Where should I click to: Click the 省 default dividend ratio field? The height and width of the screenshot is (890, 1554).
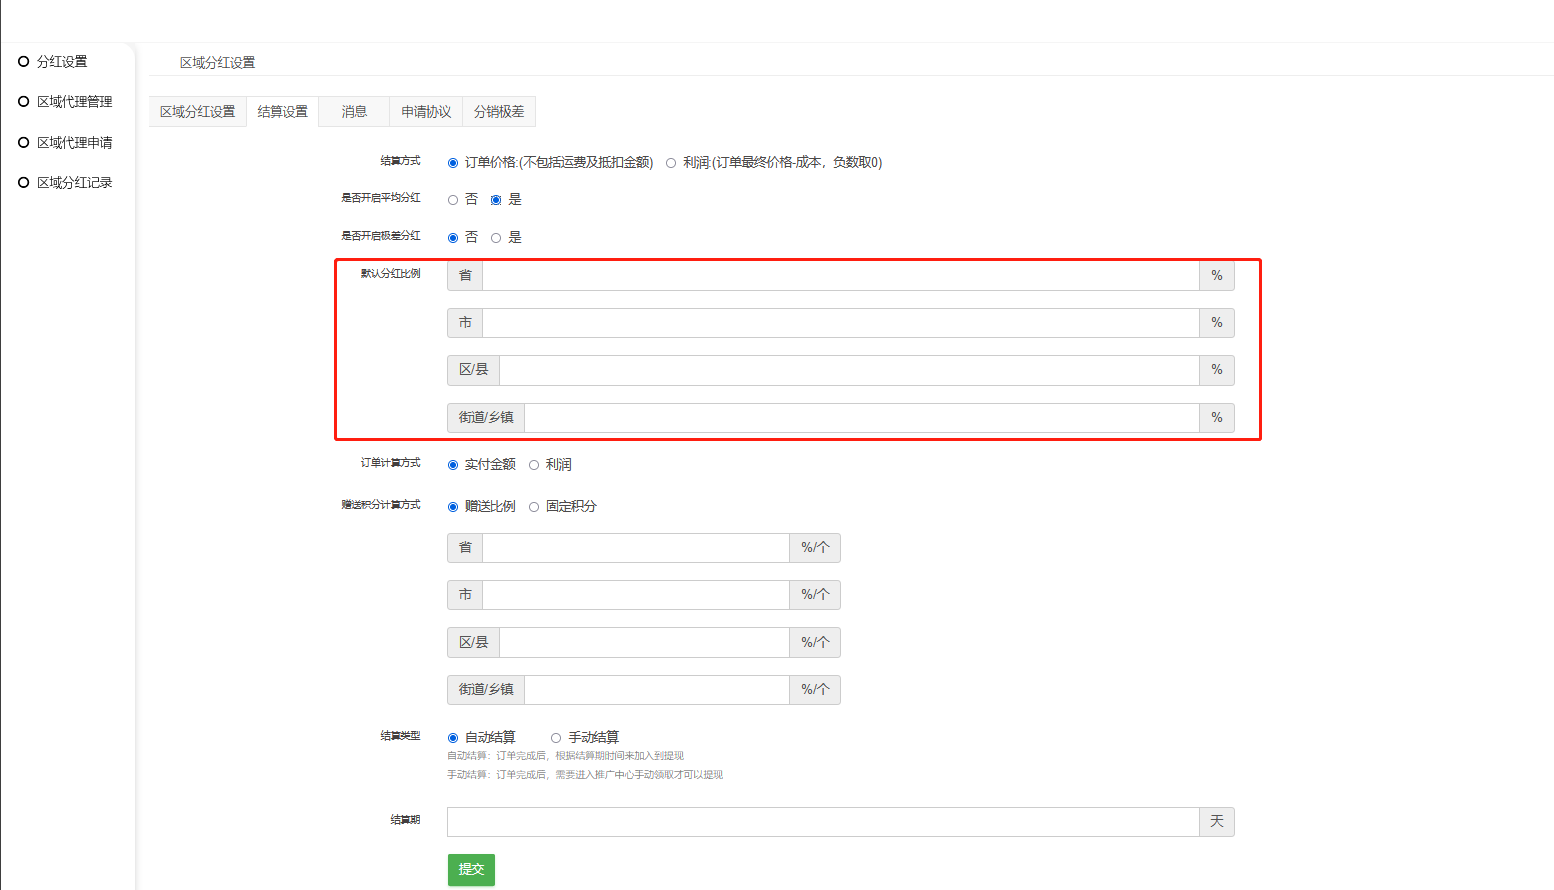point(840,276)
